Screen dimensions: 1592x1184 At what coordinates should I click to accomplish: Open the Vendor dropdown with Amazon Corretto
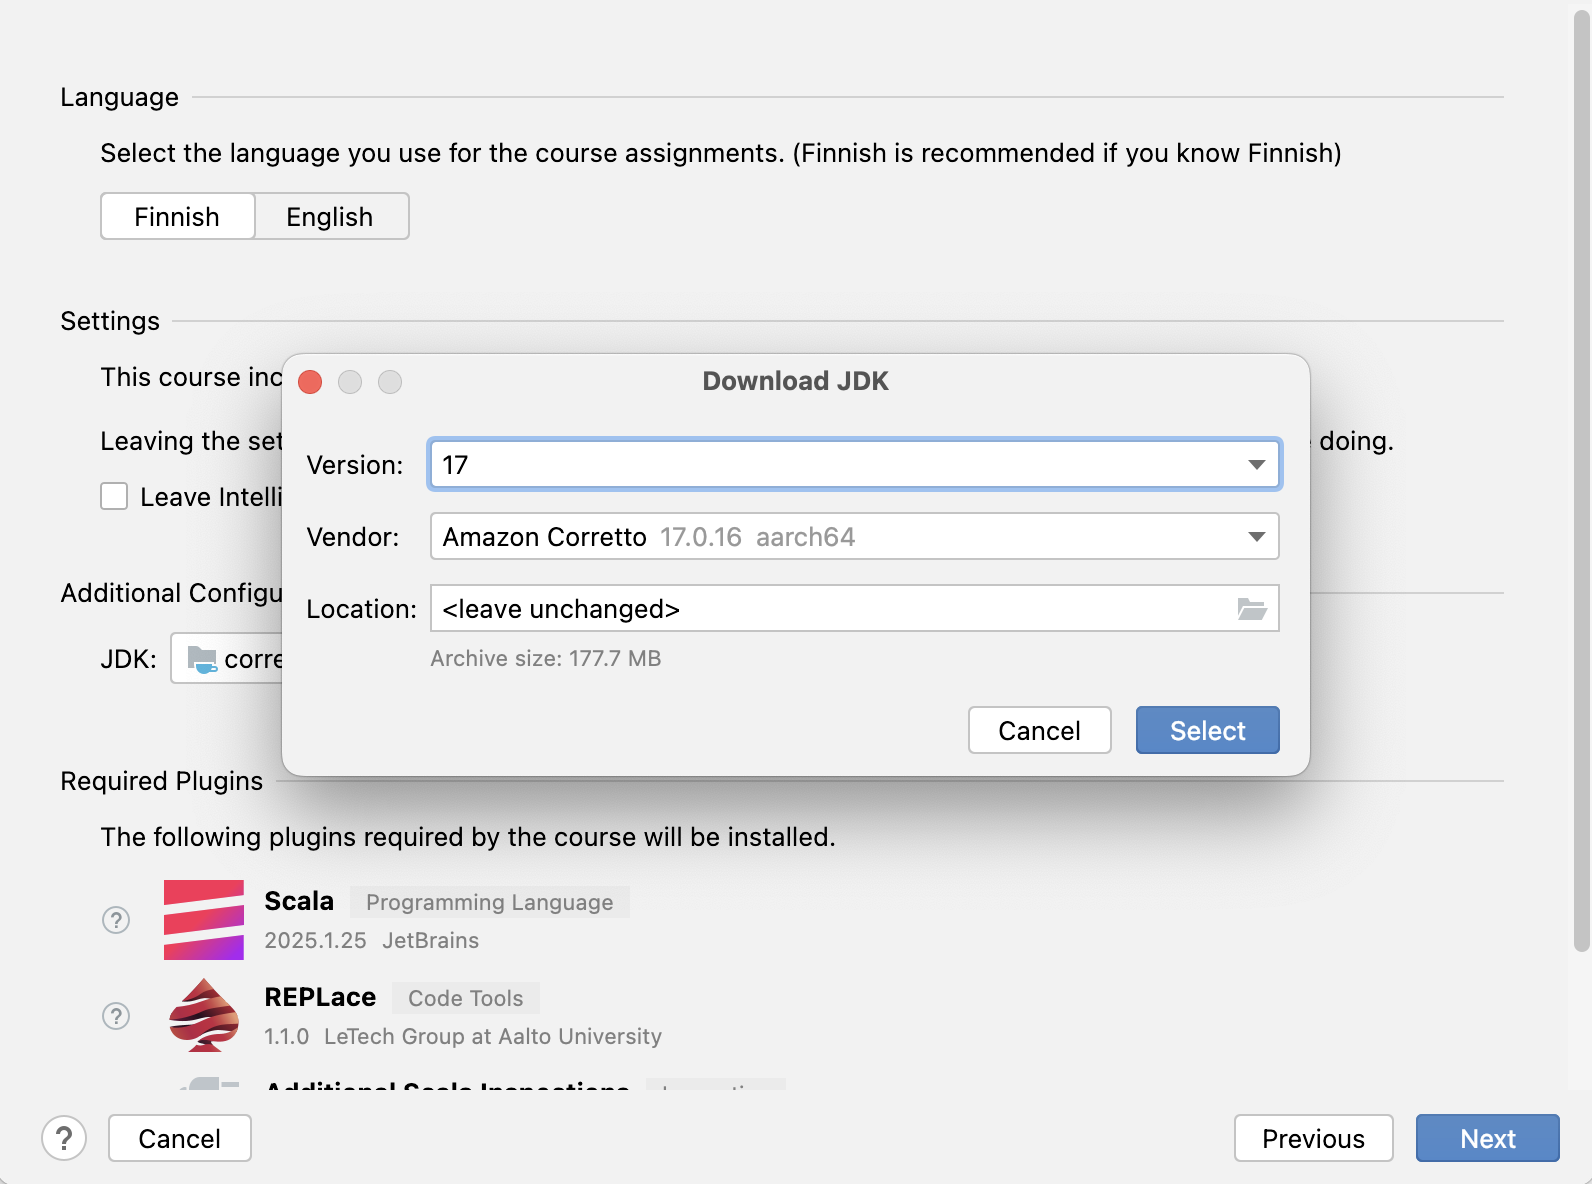click(1256, 537)
